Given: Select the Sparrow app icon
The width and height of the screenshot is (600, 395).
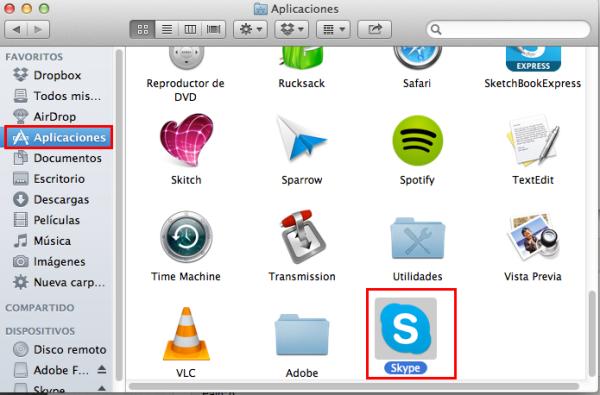Looking at the screenshot, I should point(302,139).
